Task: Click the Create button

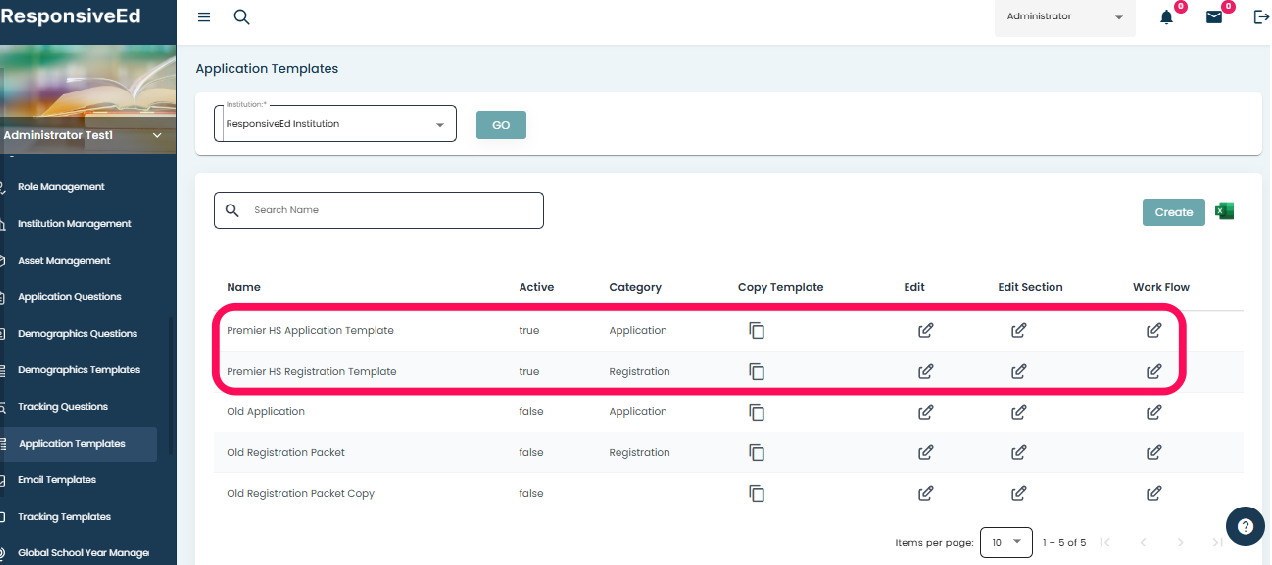Action: pos(1173,212)
